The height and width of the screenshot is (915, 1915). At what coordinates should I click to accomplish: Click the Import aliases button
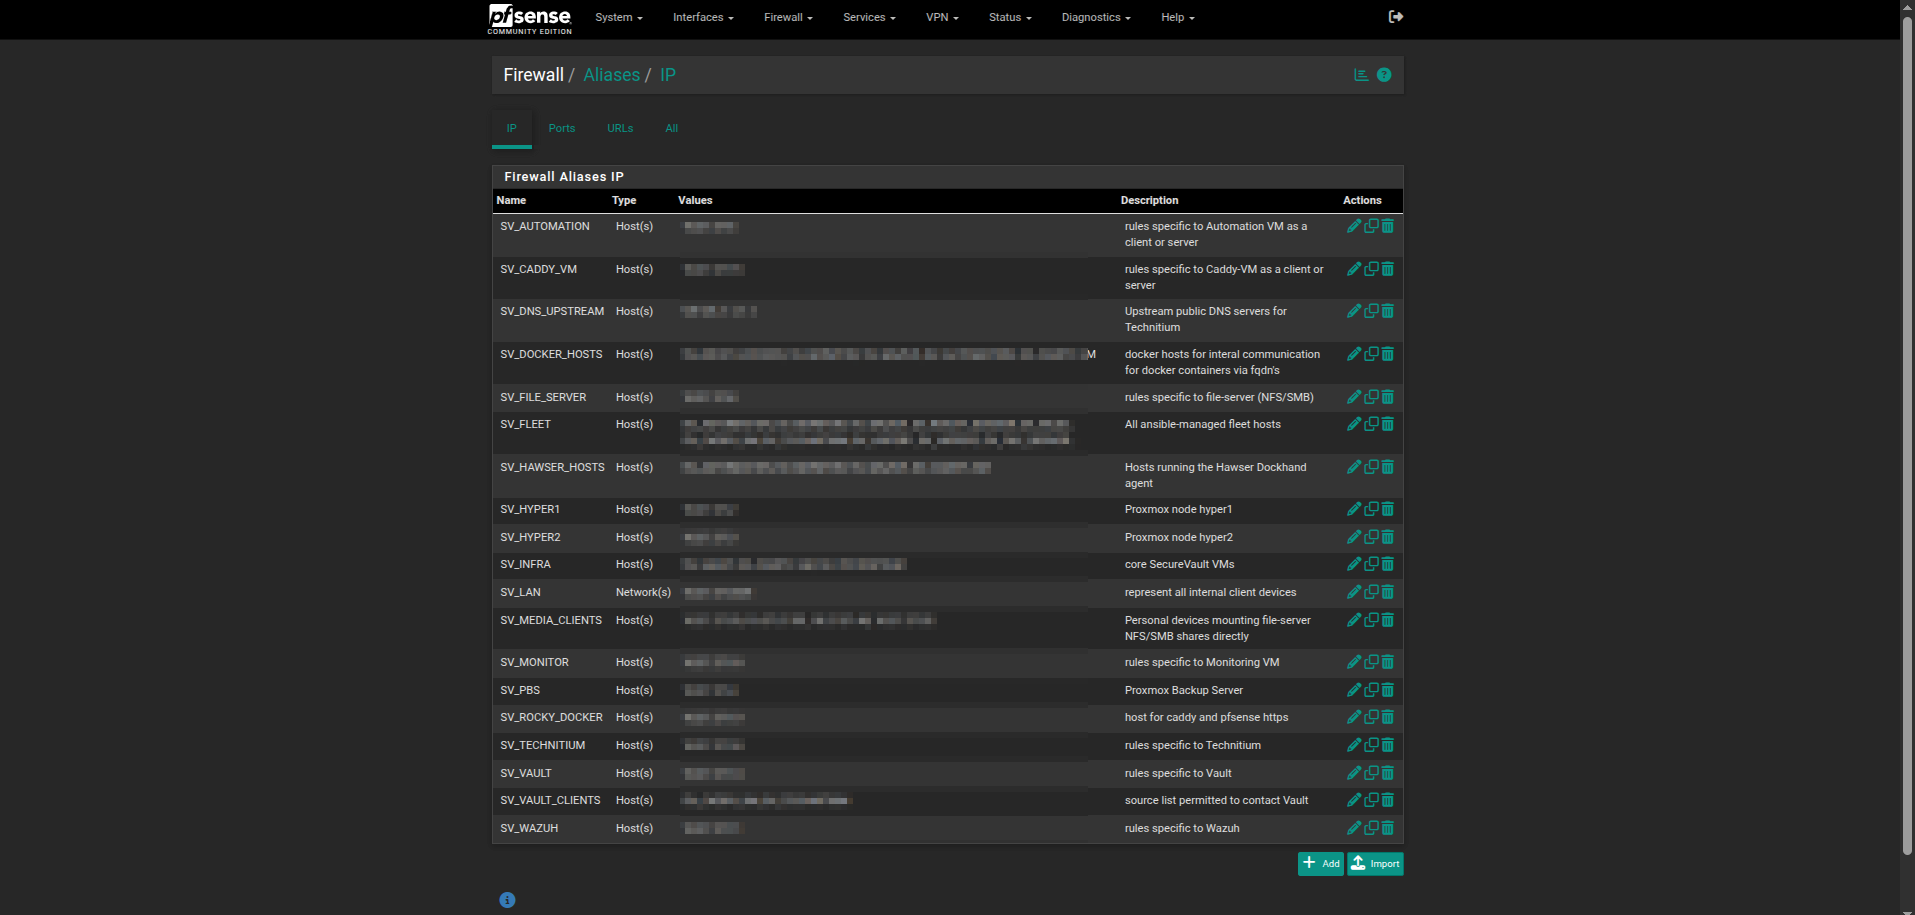1375,863
